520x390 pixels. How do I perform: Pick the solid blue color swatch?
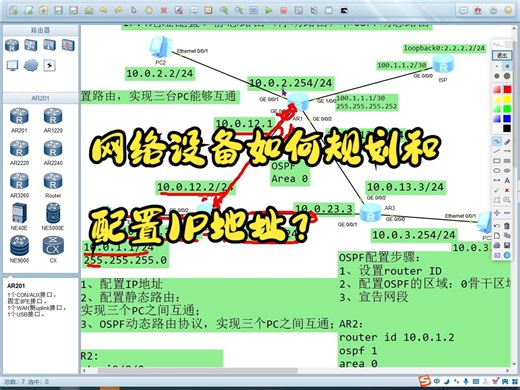click(x=507, y=118)
